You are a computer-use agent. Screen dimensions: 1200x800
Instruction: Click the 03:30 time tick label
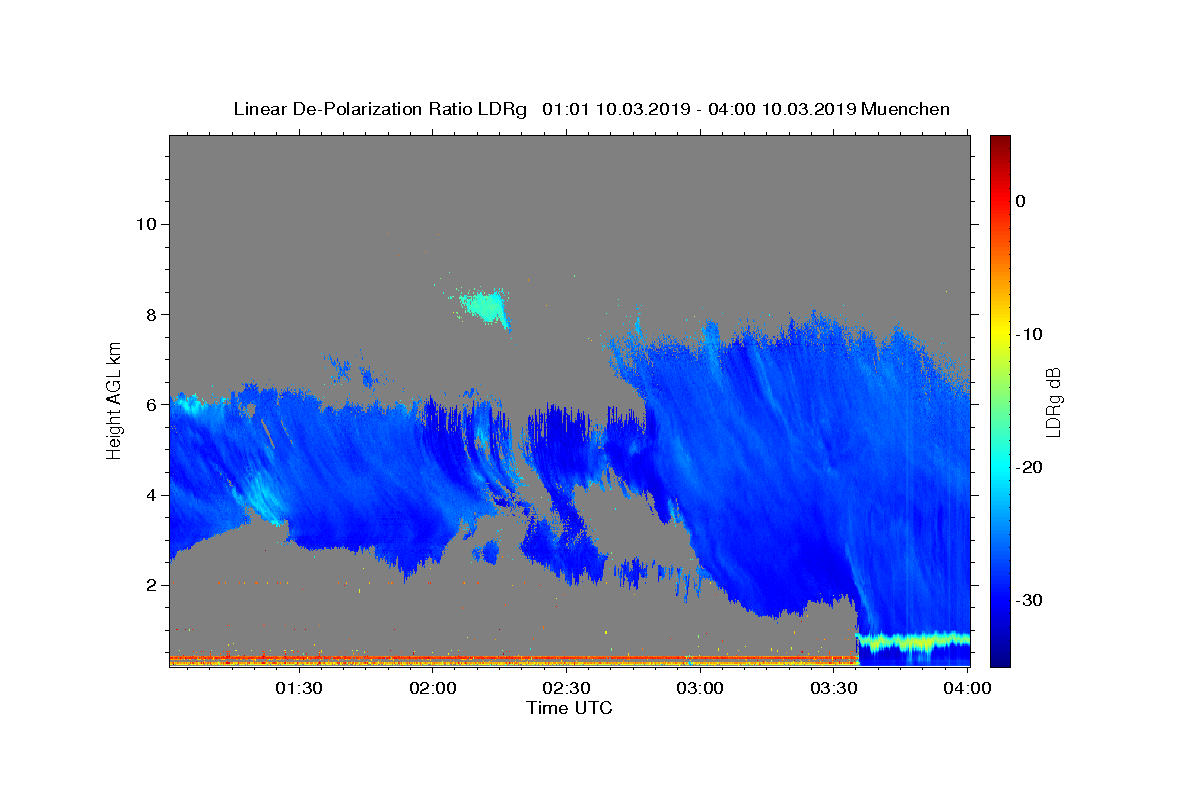coord(834,688)
